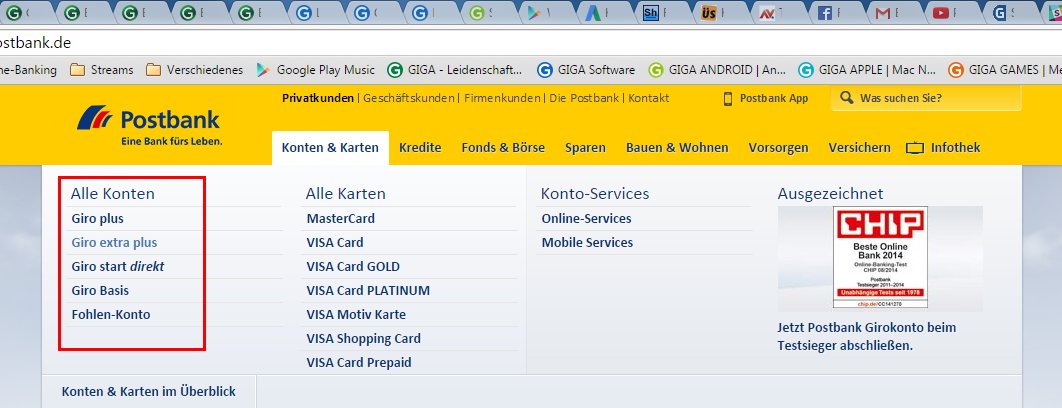The width and height of the screenshot is (1062, 408).
Task: Click the browser address bar
Action: pyautogui.click(x=531, y=42)
